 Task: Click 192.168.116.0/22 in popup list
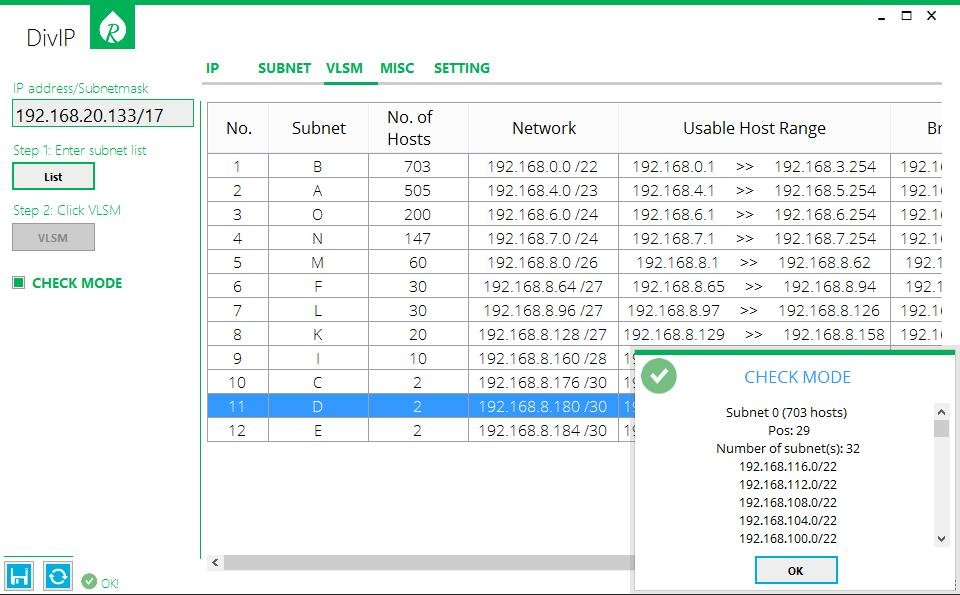coord(787,466)
